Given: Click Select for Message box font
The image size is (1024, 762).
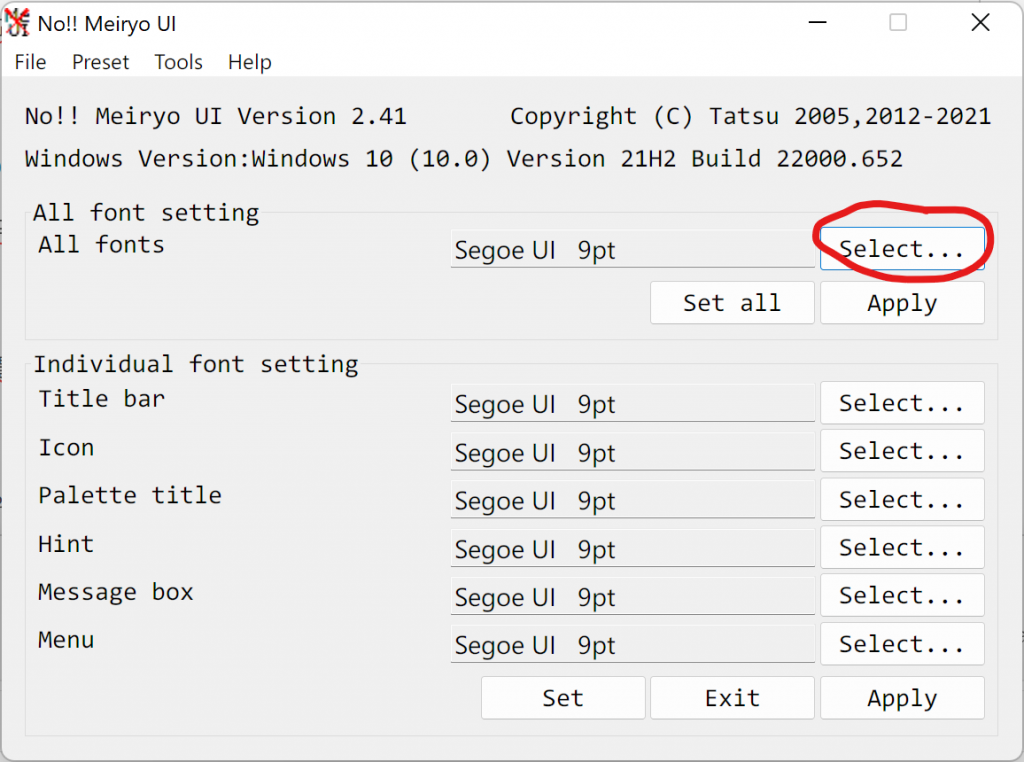Looking at the screenshot, I should tap(902, 595).
